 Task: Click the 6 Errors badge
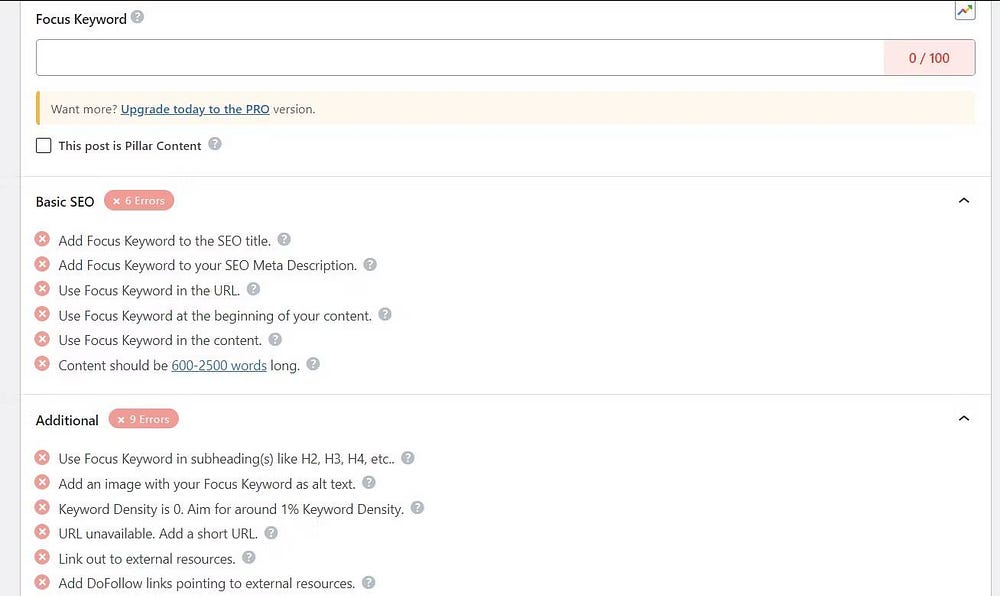[139, 201]
